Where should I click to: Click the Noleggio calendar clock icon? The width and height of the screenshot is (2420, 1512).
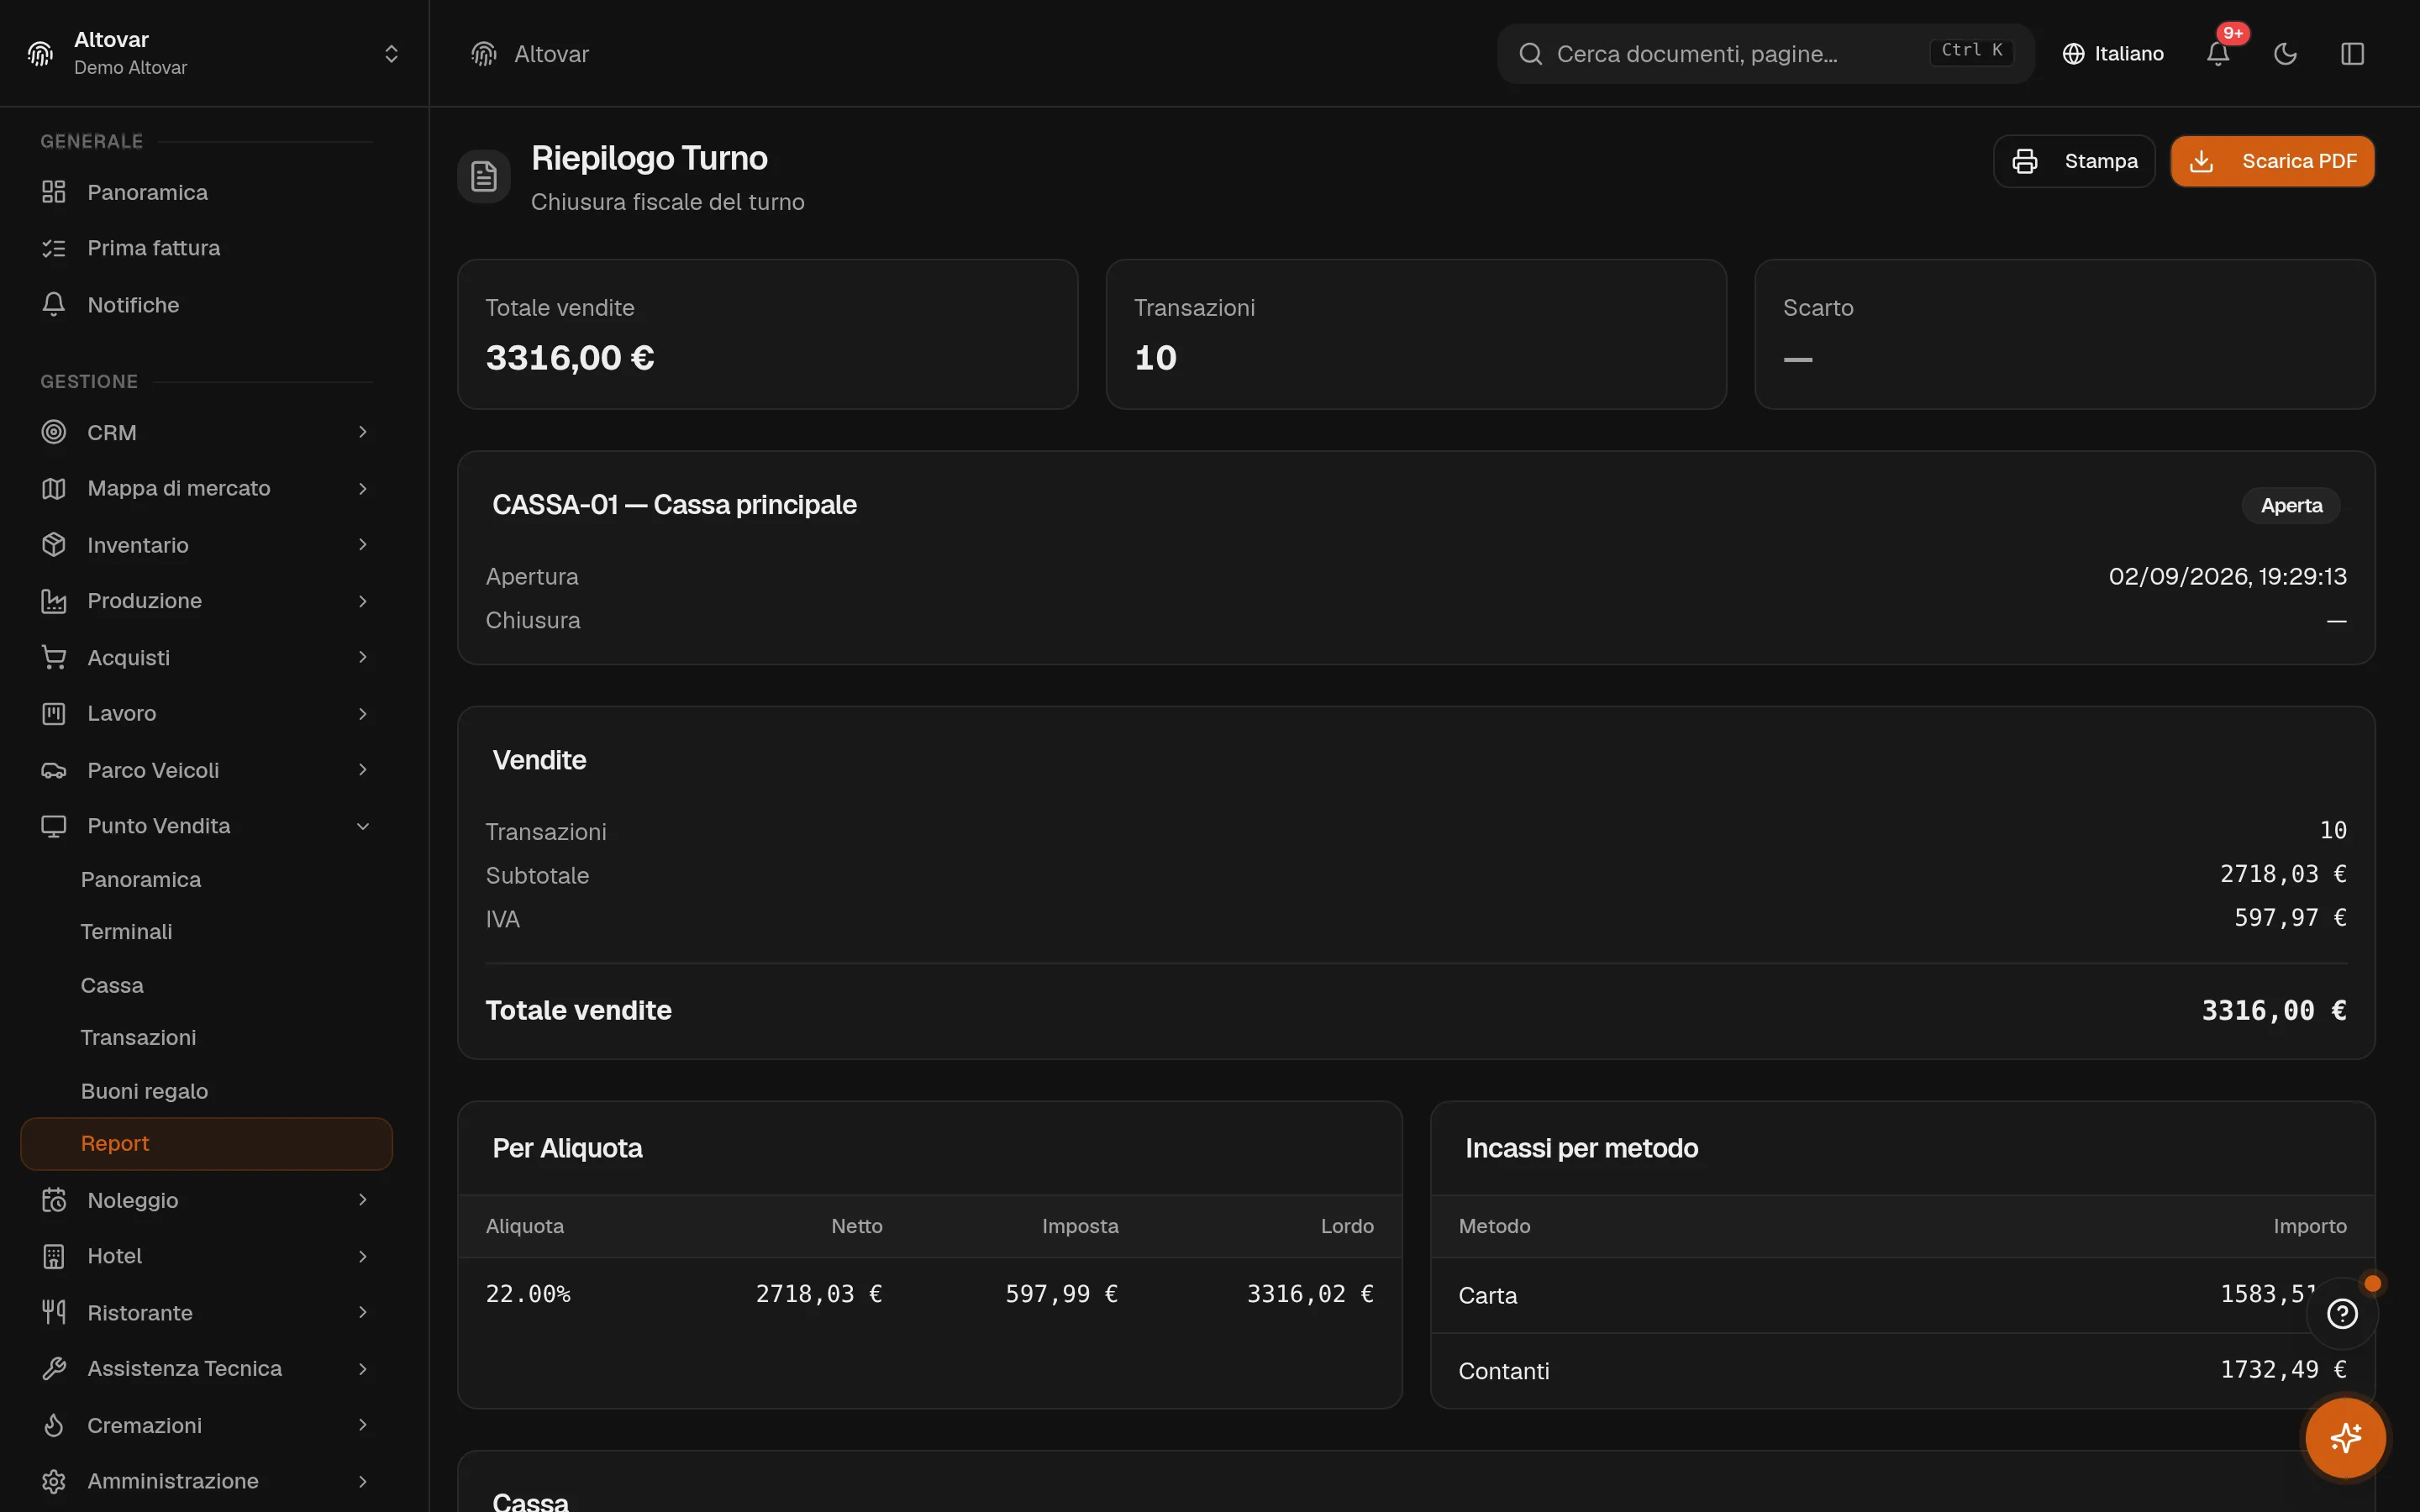tap(54, 1200)
